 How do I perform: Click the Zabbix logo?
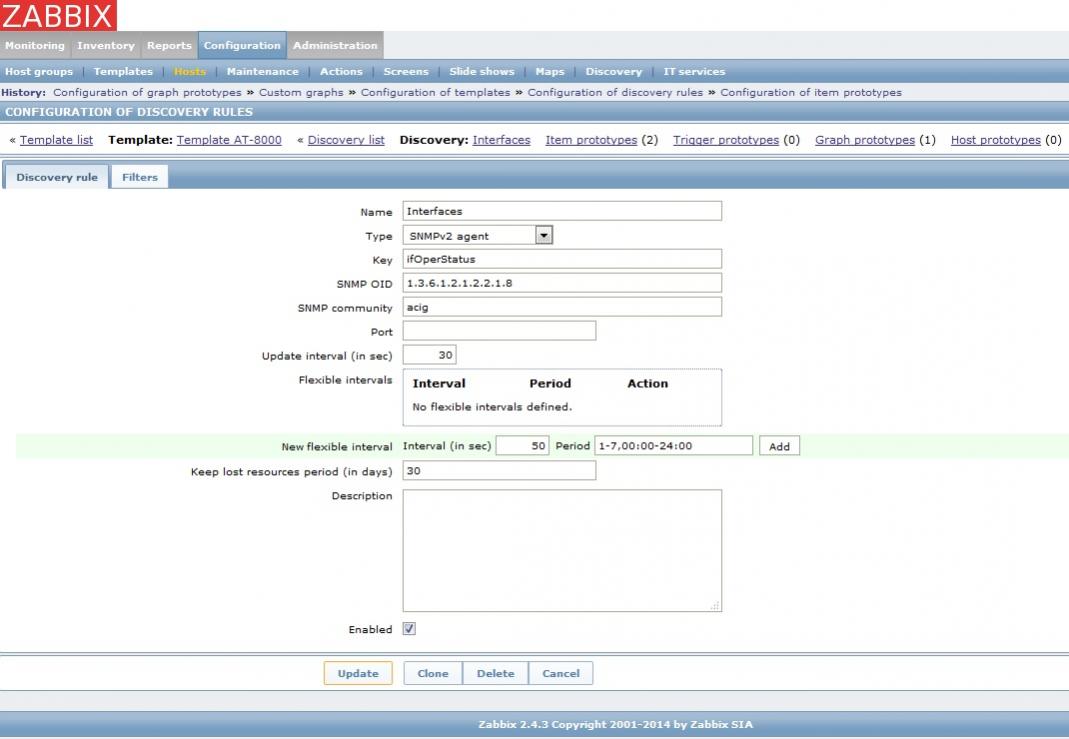[58, 15]
